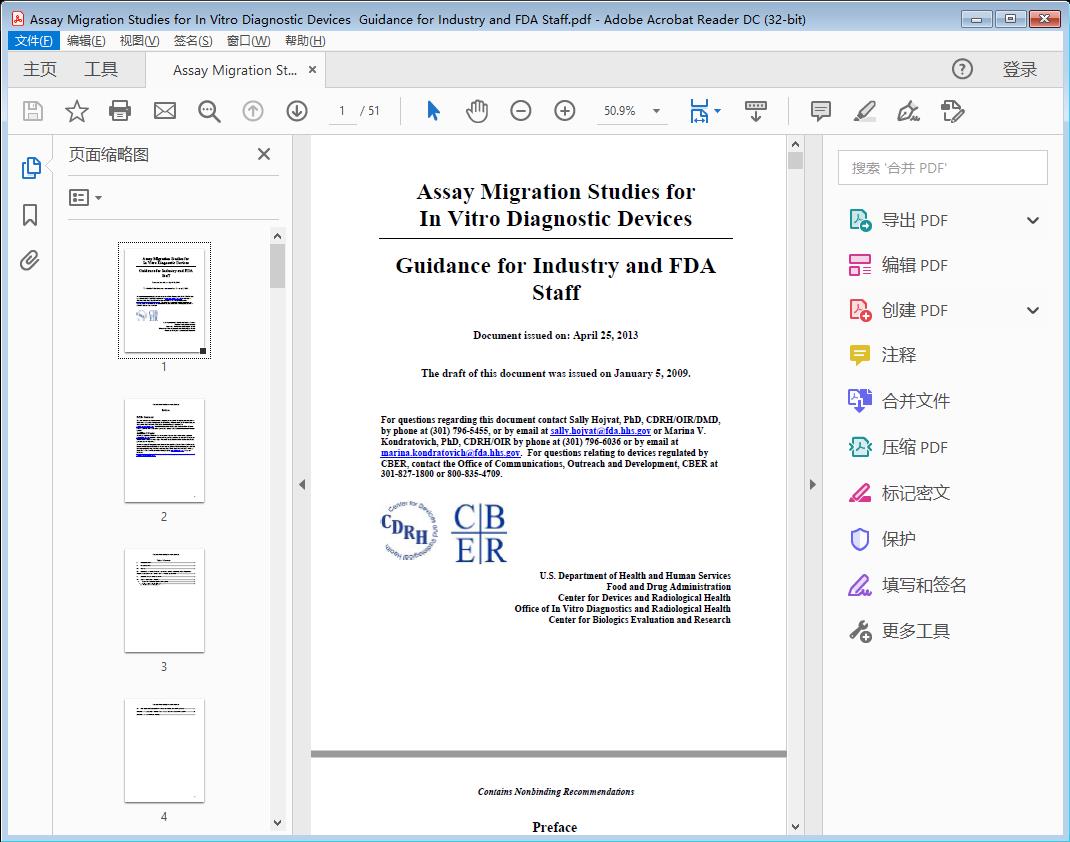Activate the selection arrow tool
1070x842 pixels.
click(433, 111)
